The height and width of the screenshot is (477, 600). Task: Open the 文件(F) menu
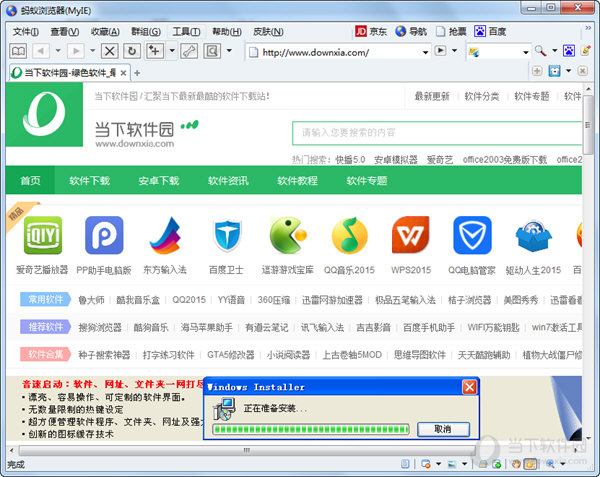click(x=26, y=32)
